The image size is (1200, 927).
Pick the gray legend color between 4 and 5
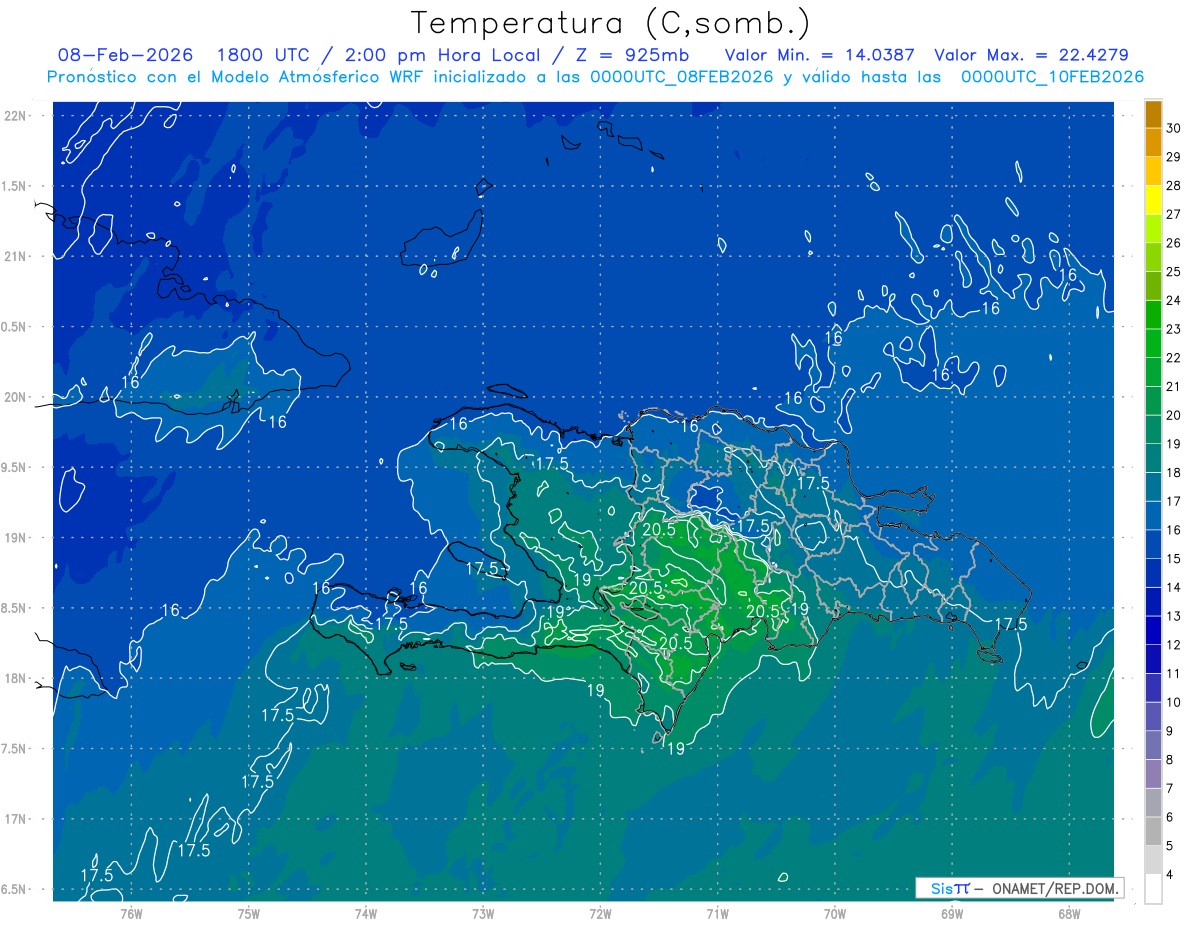[x=1153, y=860]
